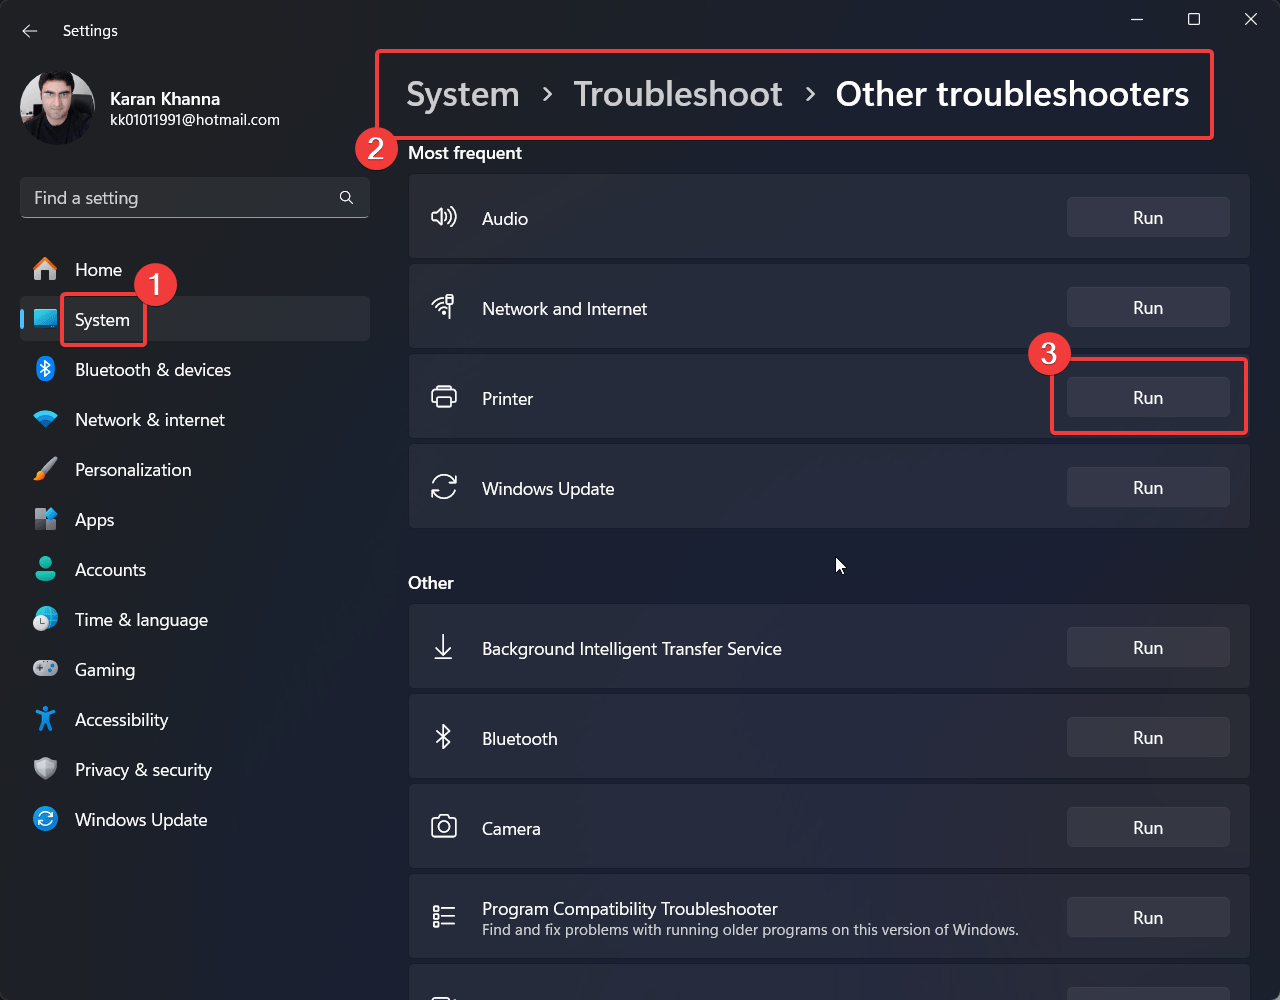Navigate to Troubleshoot in the breadcrumb

click(677, 94)
